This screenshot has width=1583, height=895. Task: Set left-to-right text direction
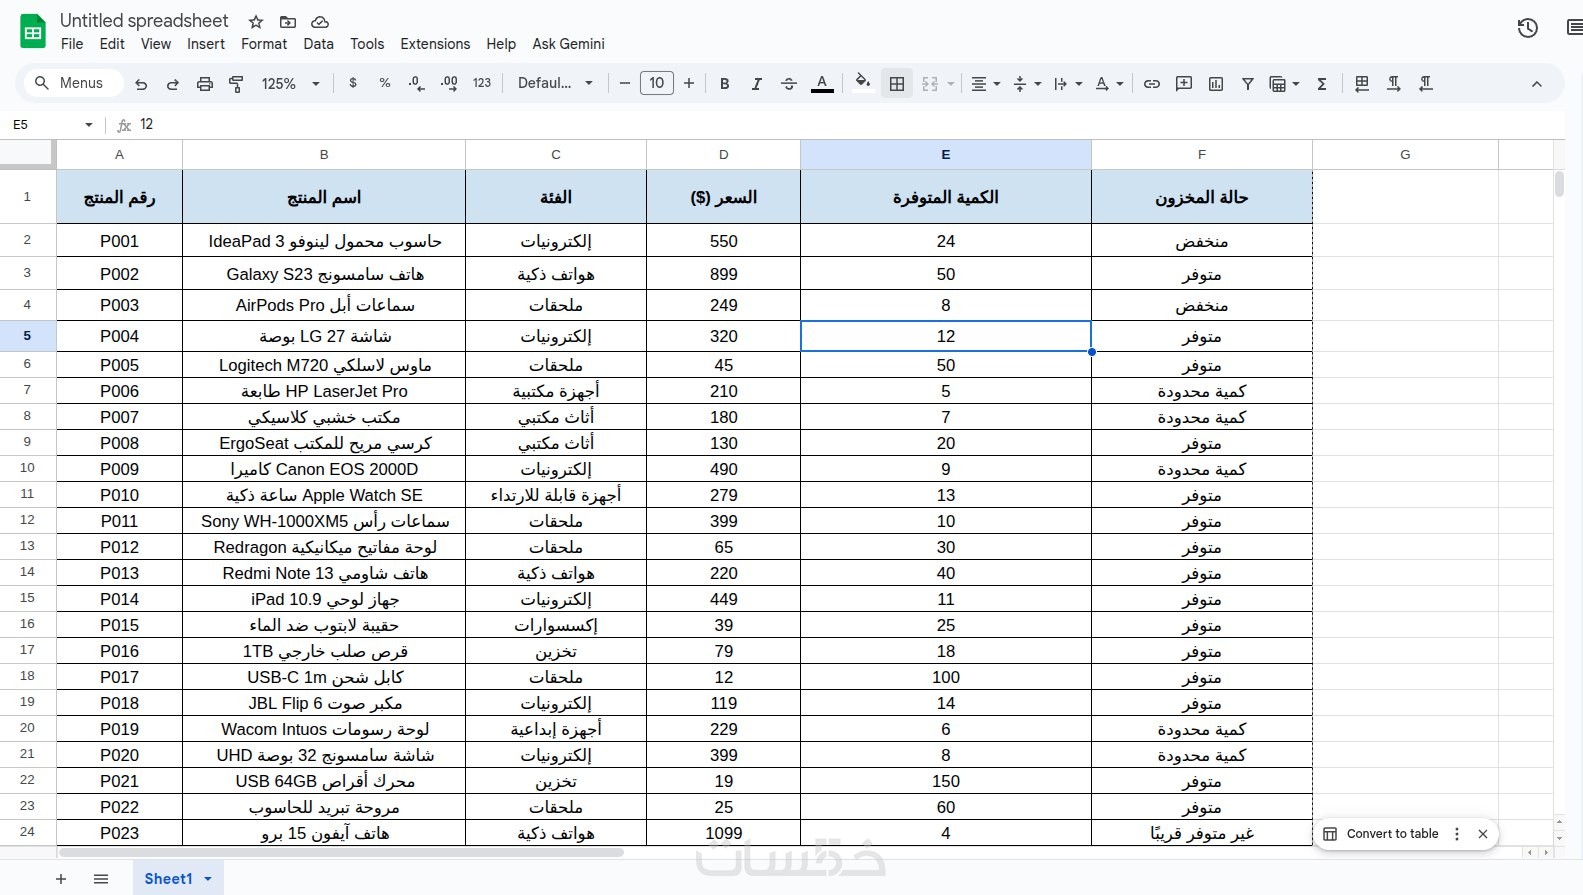[1394, 84]
